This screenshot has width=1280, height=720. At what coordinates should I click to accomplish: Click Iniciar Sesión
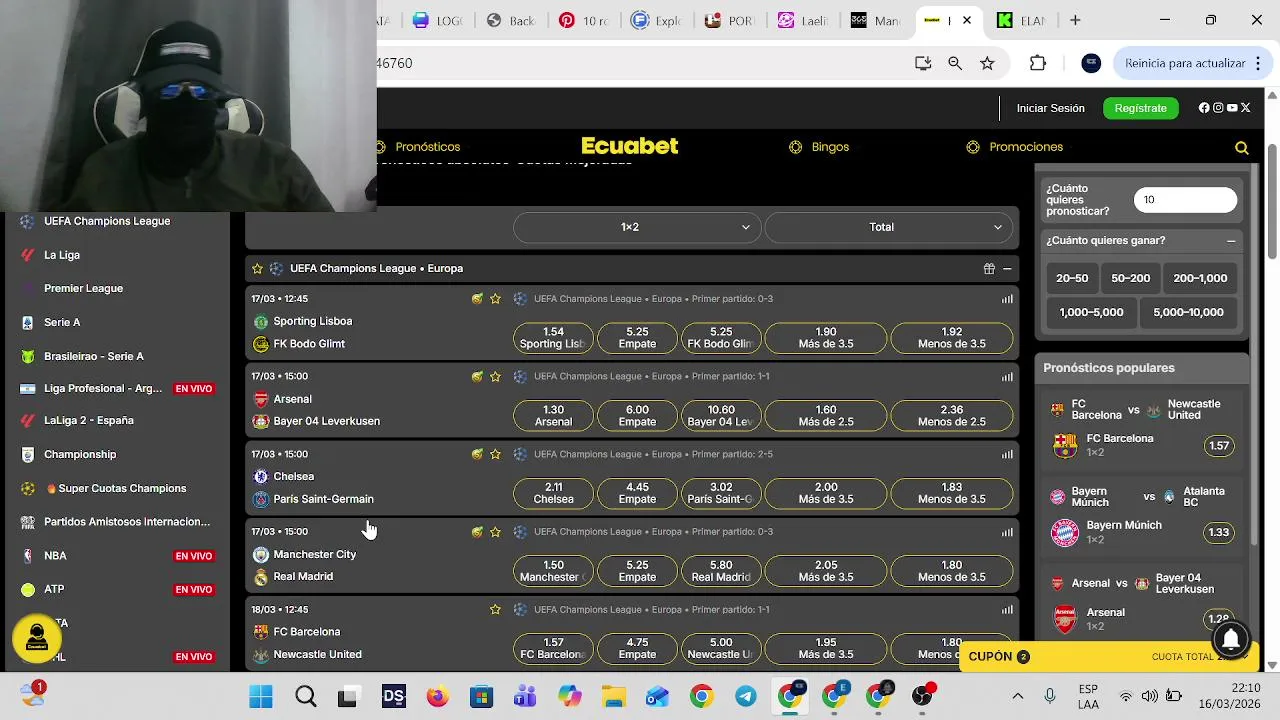1050,108
